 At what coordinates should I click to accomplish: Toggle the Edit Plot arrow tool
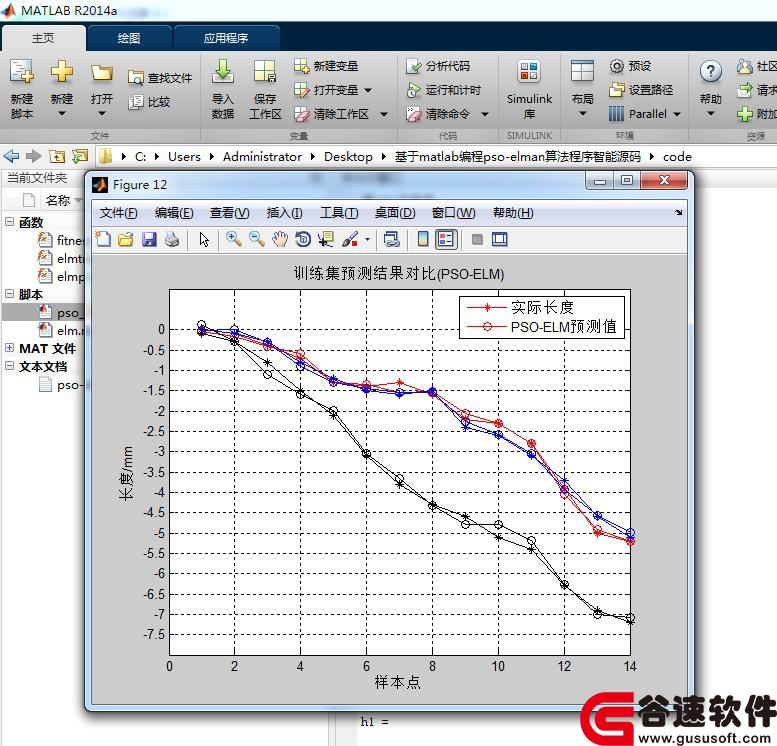pyautogui.click(x=204, y=239)
